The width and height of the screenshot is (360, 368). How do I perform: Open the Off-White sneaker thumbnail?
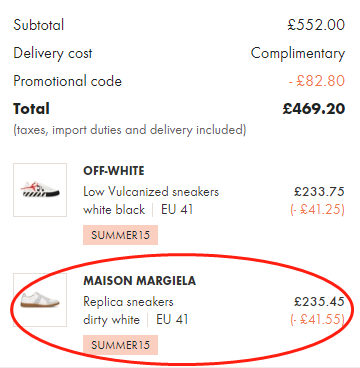[x=40, y=190]
